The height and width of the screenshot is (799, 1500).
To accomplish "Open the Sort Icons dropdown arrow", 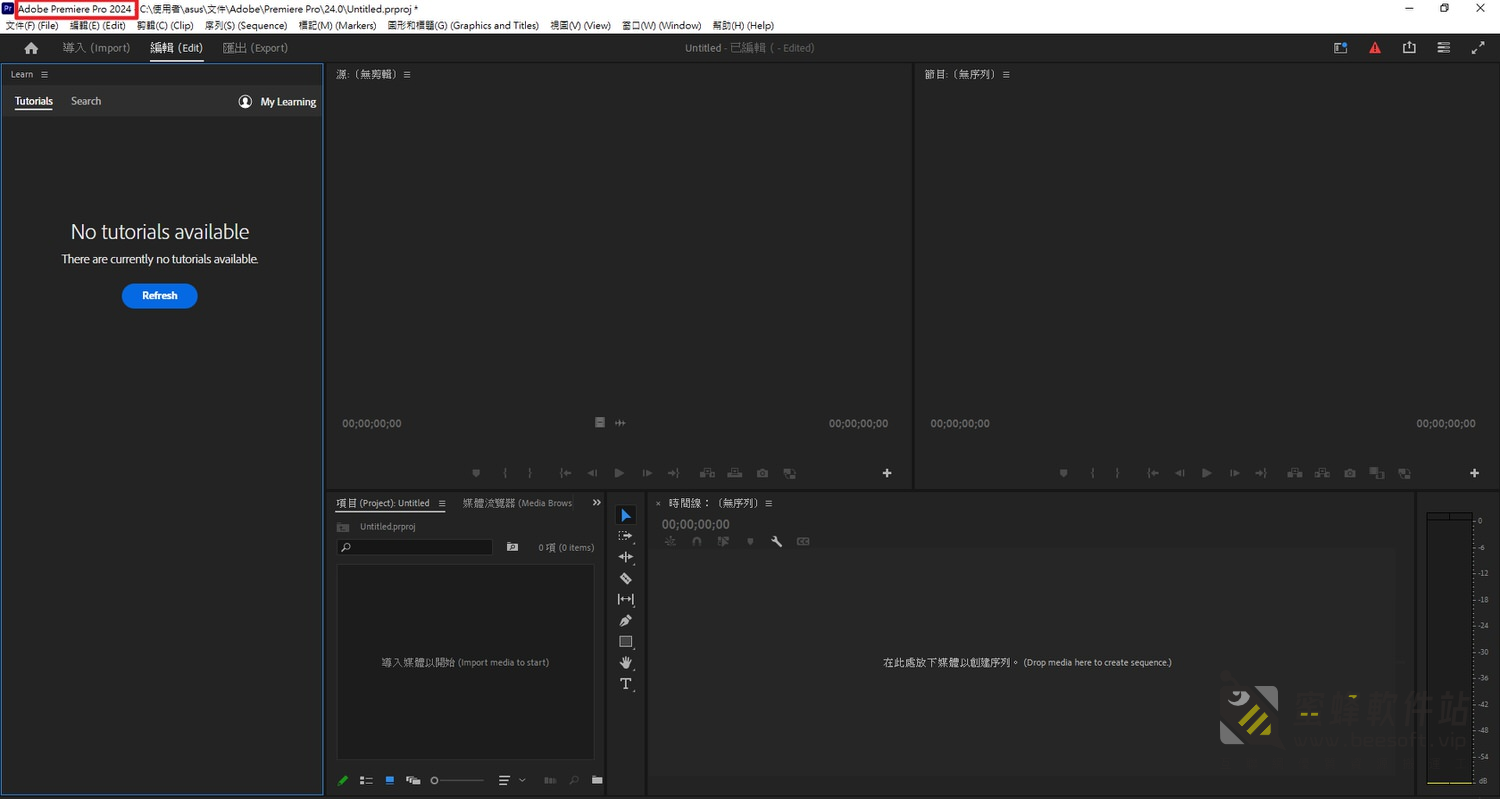I will click(522, 780).
